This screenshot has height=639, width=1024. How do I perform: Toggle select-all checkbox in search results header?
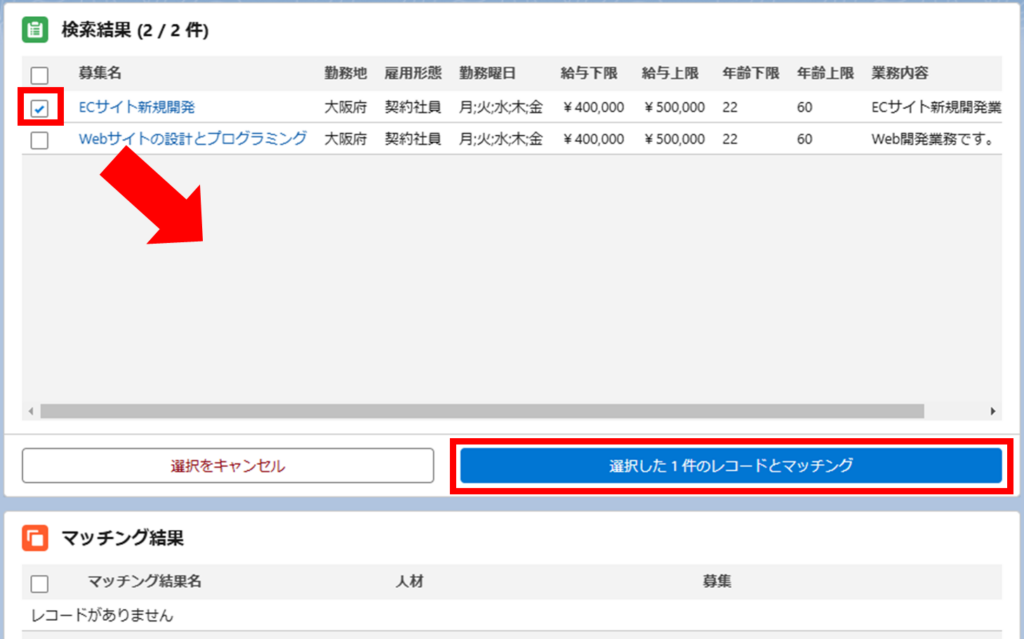click(x=40, y=75)
